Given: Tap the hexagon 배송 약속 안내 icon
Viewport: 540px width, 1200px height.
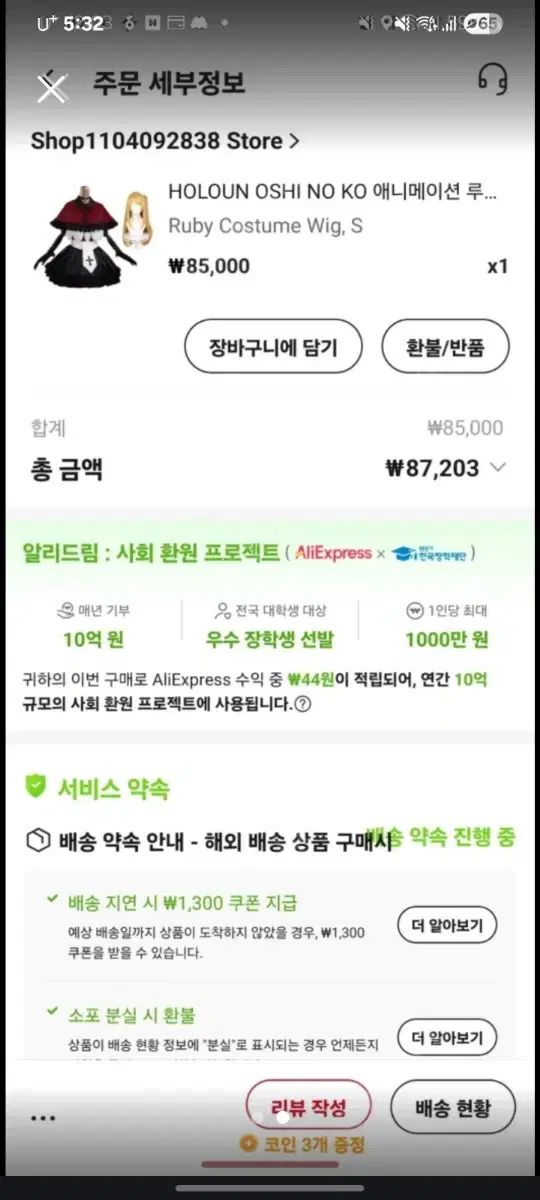Looking at the screenshot, I should pyautogui.click(x=37, y=841).
